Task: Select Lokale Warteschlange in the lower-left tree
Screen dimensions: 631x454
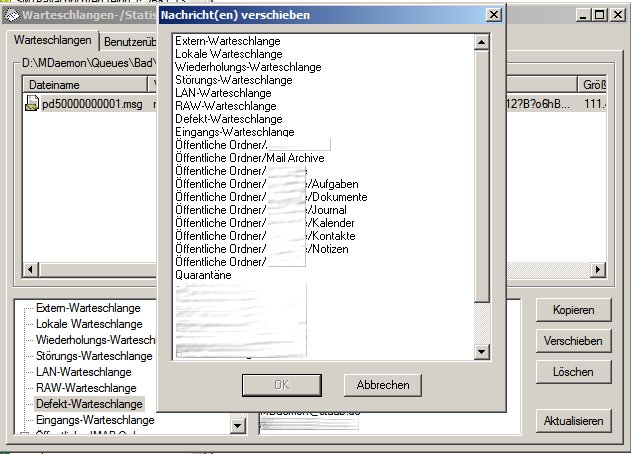Action: point(89,324)
